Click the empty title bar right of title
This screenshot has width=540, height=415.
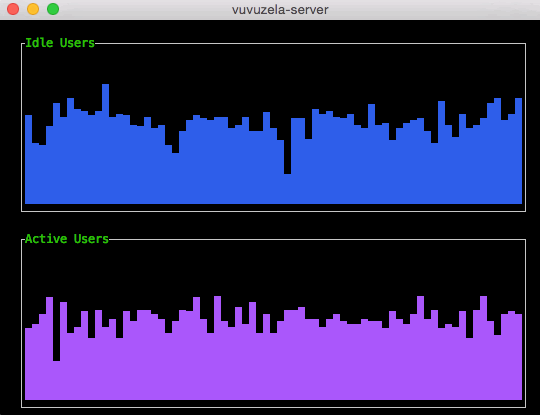pos(430,10)
